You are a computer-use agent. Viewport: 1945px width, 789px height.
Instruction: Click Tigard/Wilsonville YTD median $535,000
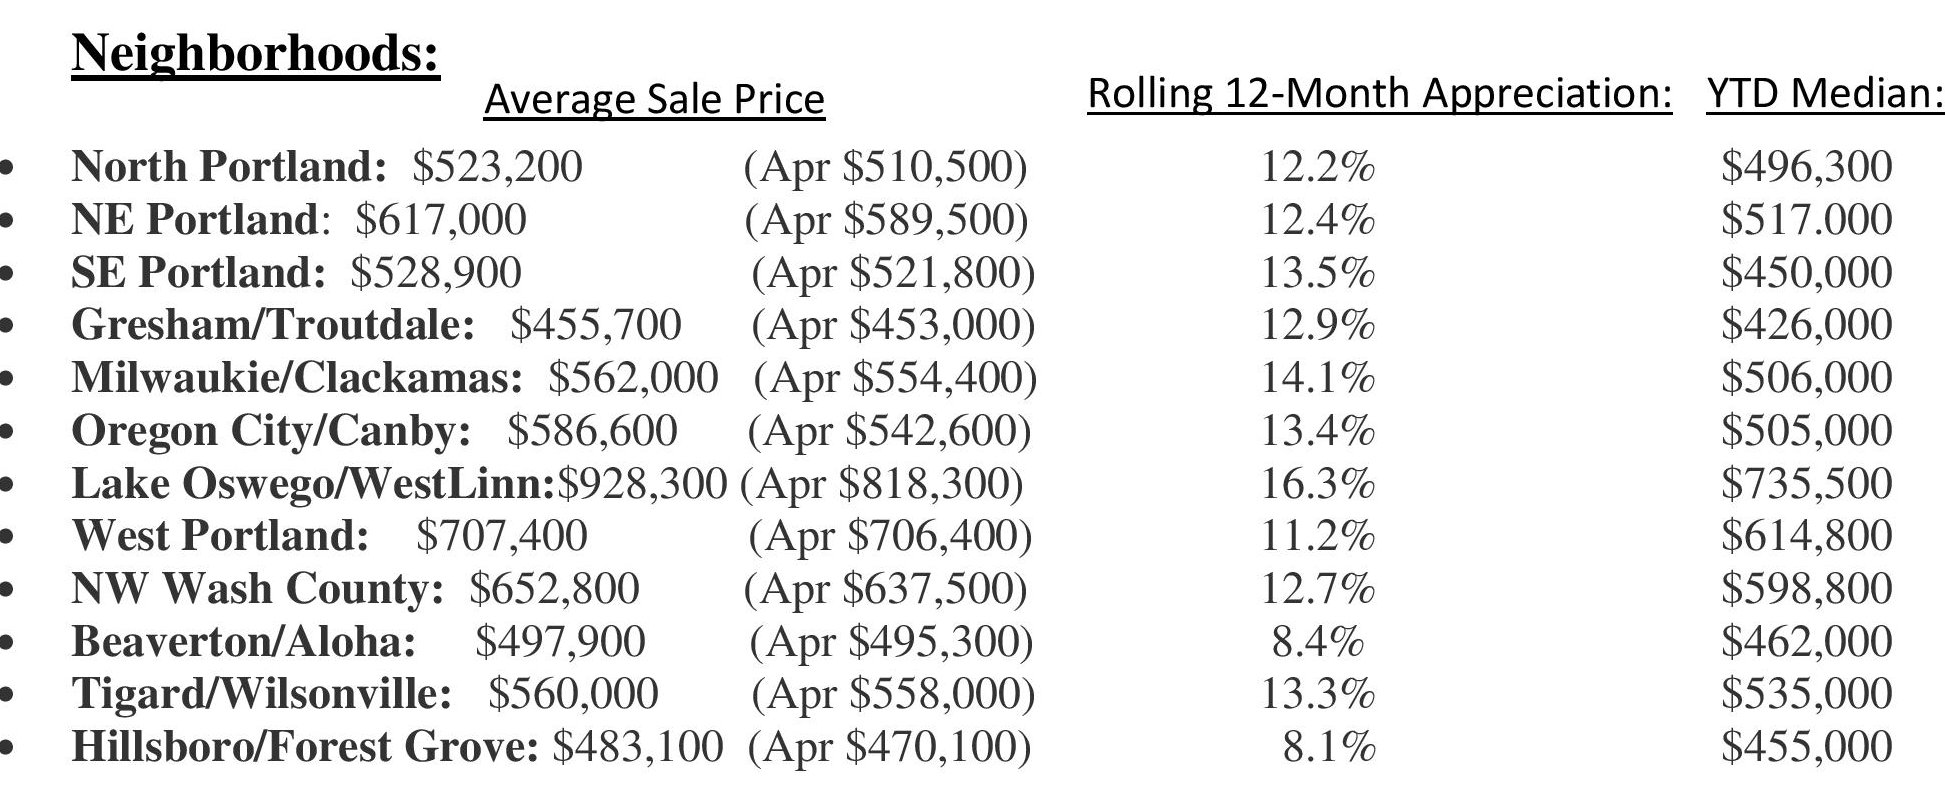coord(1806,694)
